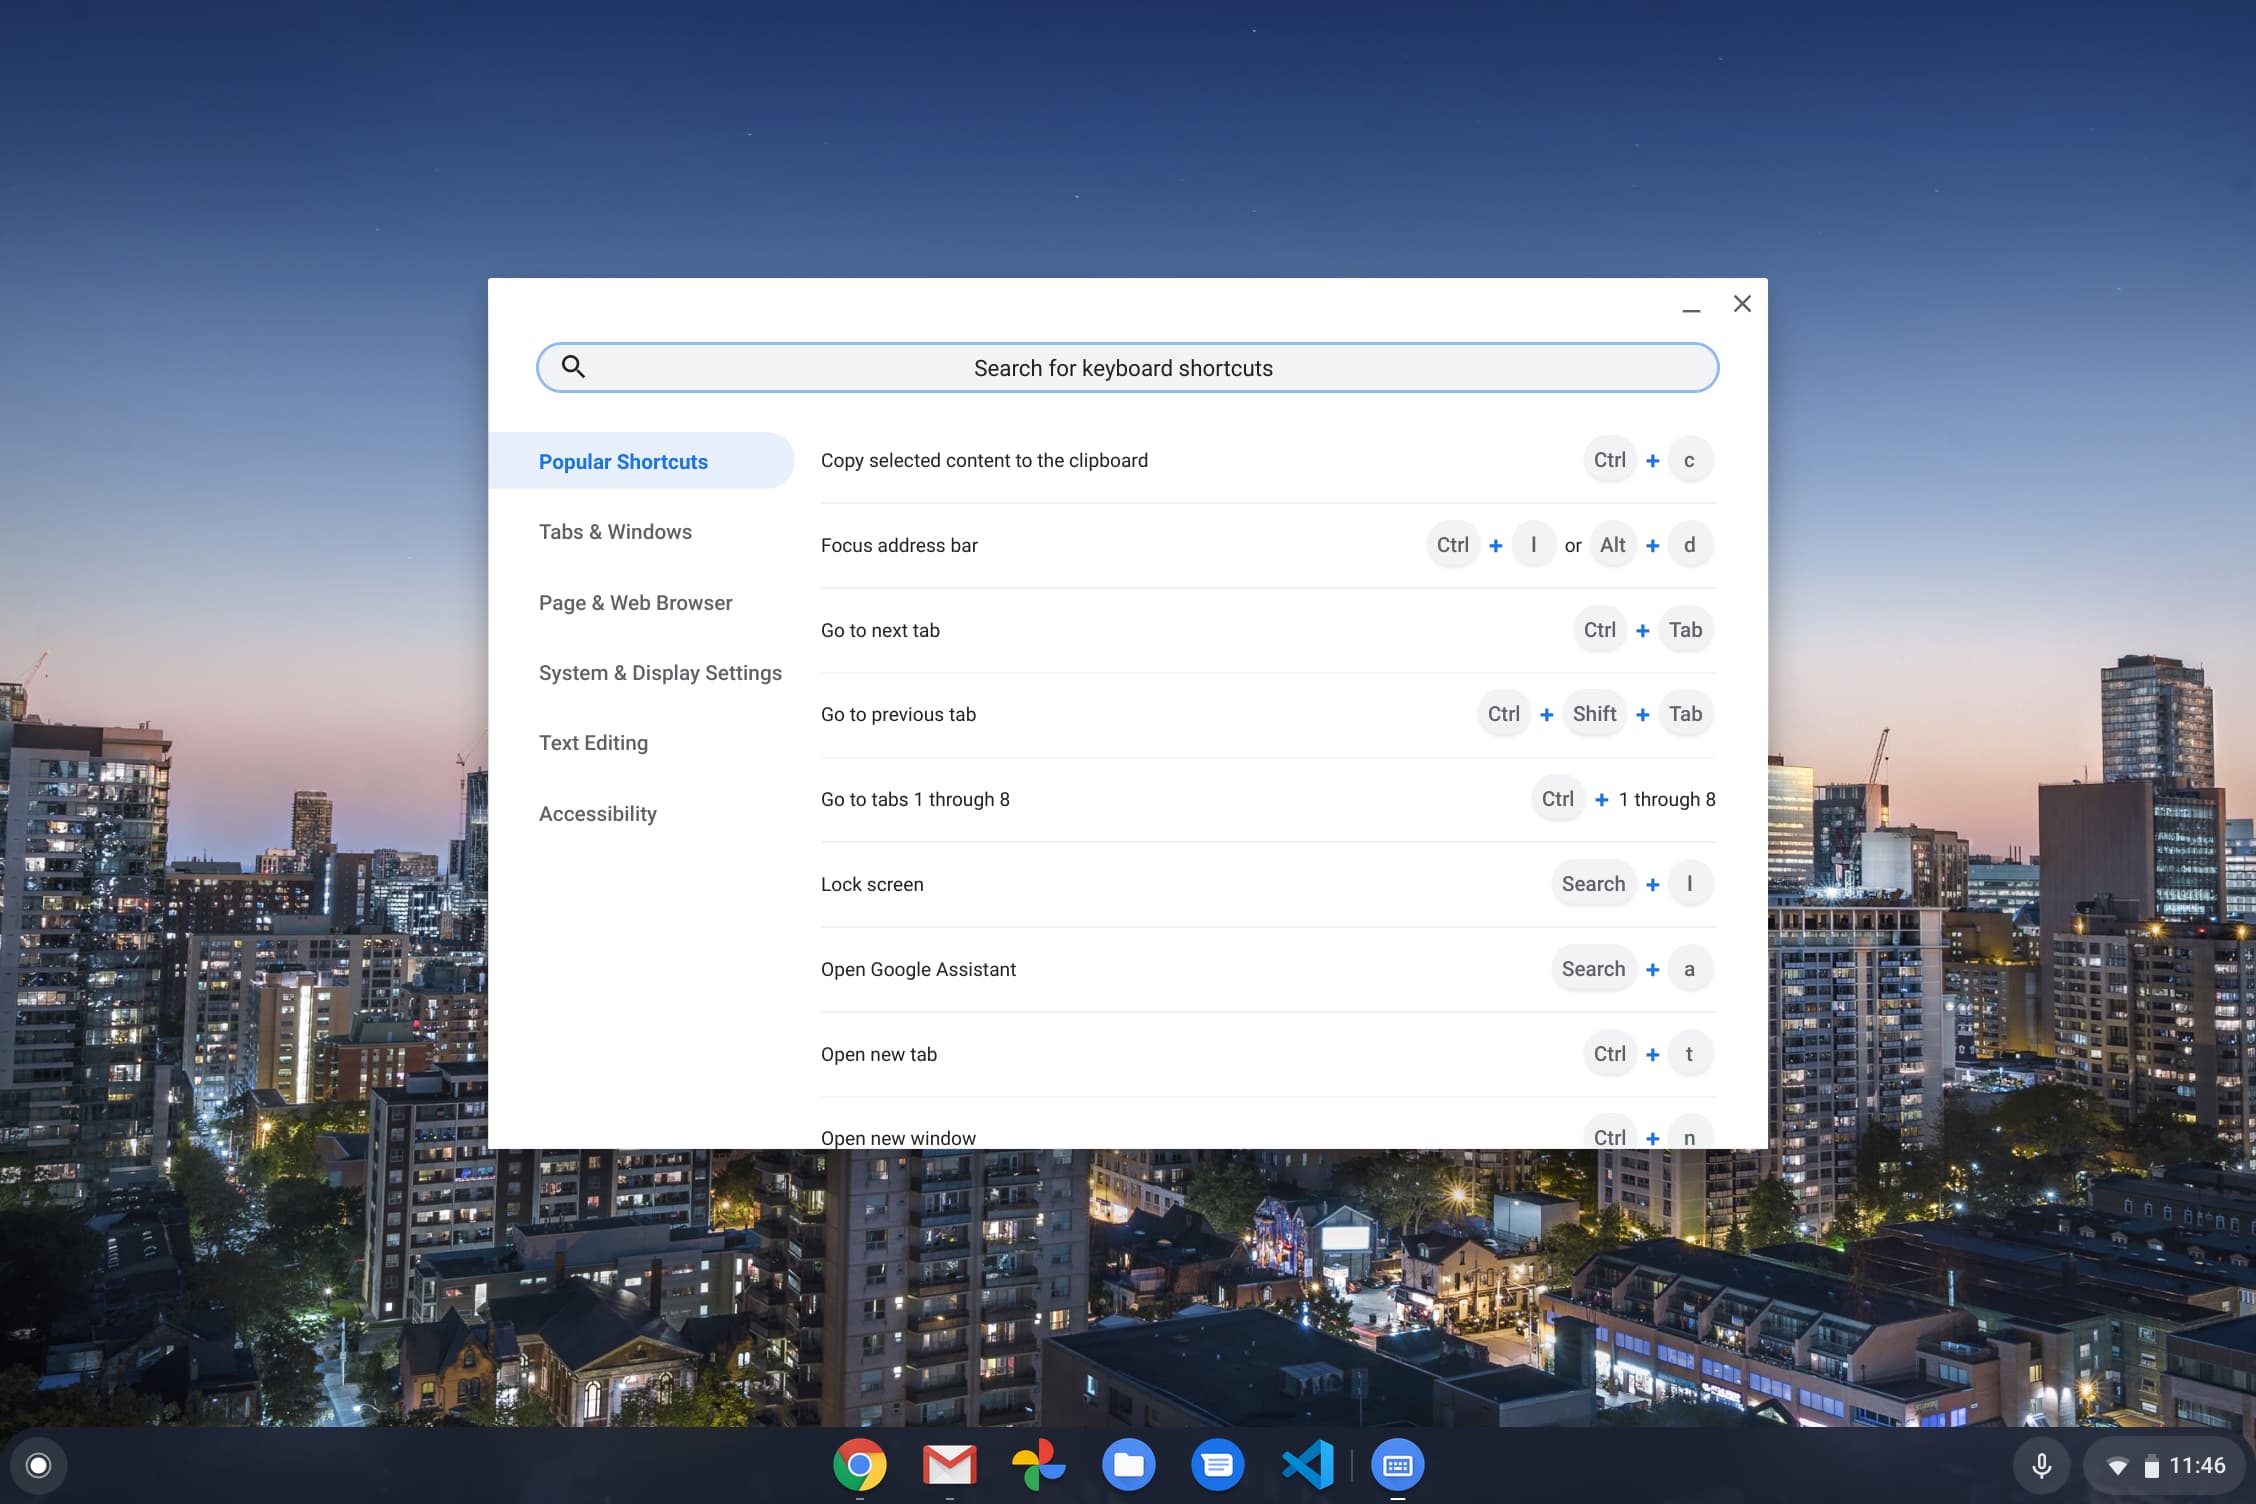Click the battery icon in status tray

(2151, 1467)
